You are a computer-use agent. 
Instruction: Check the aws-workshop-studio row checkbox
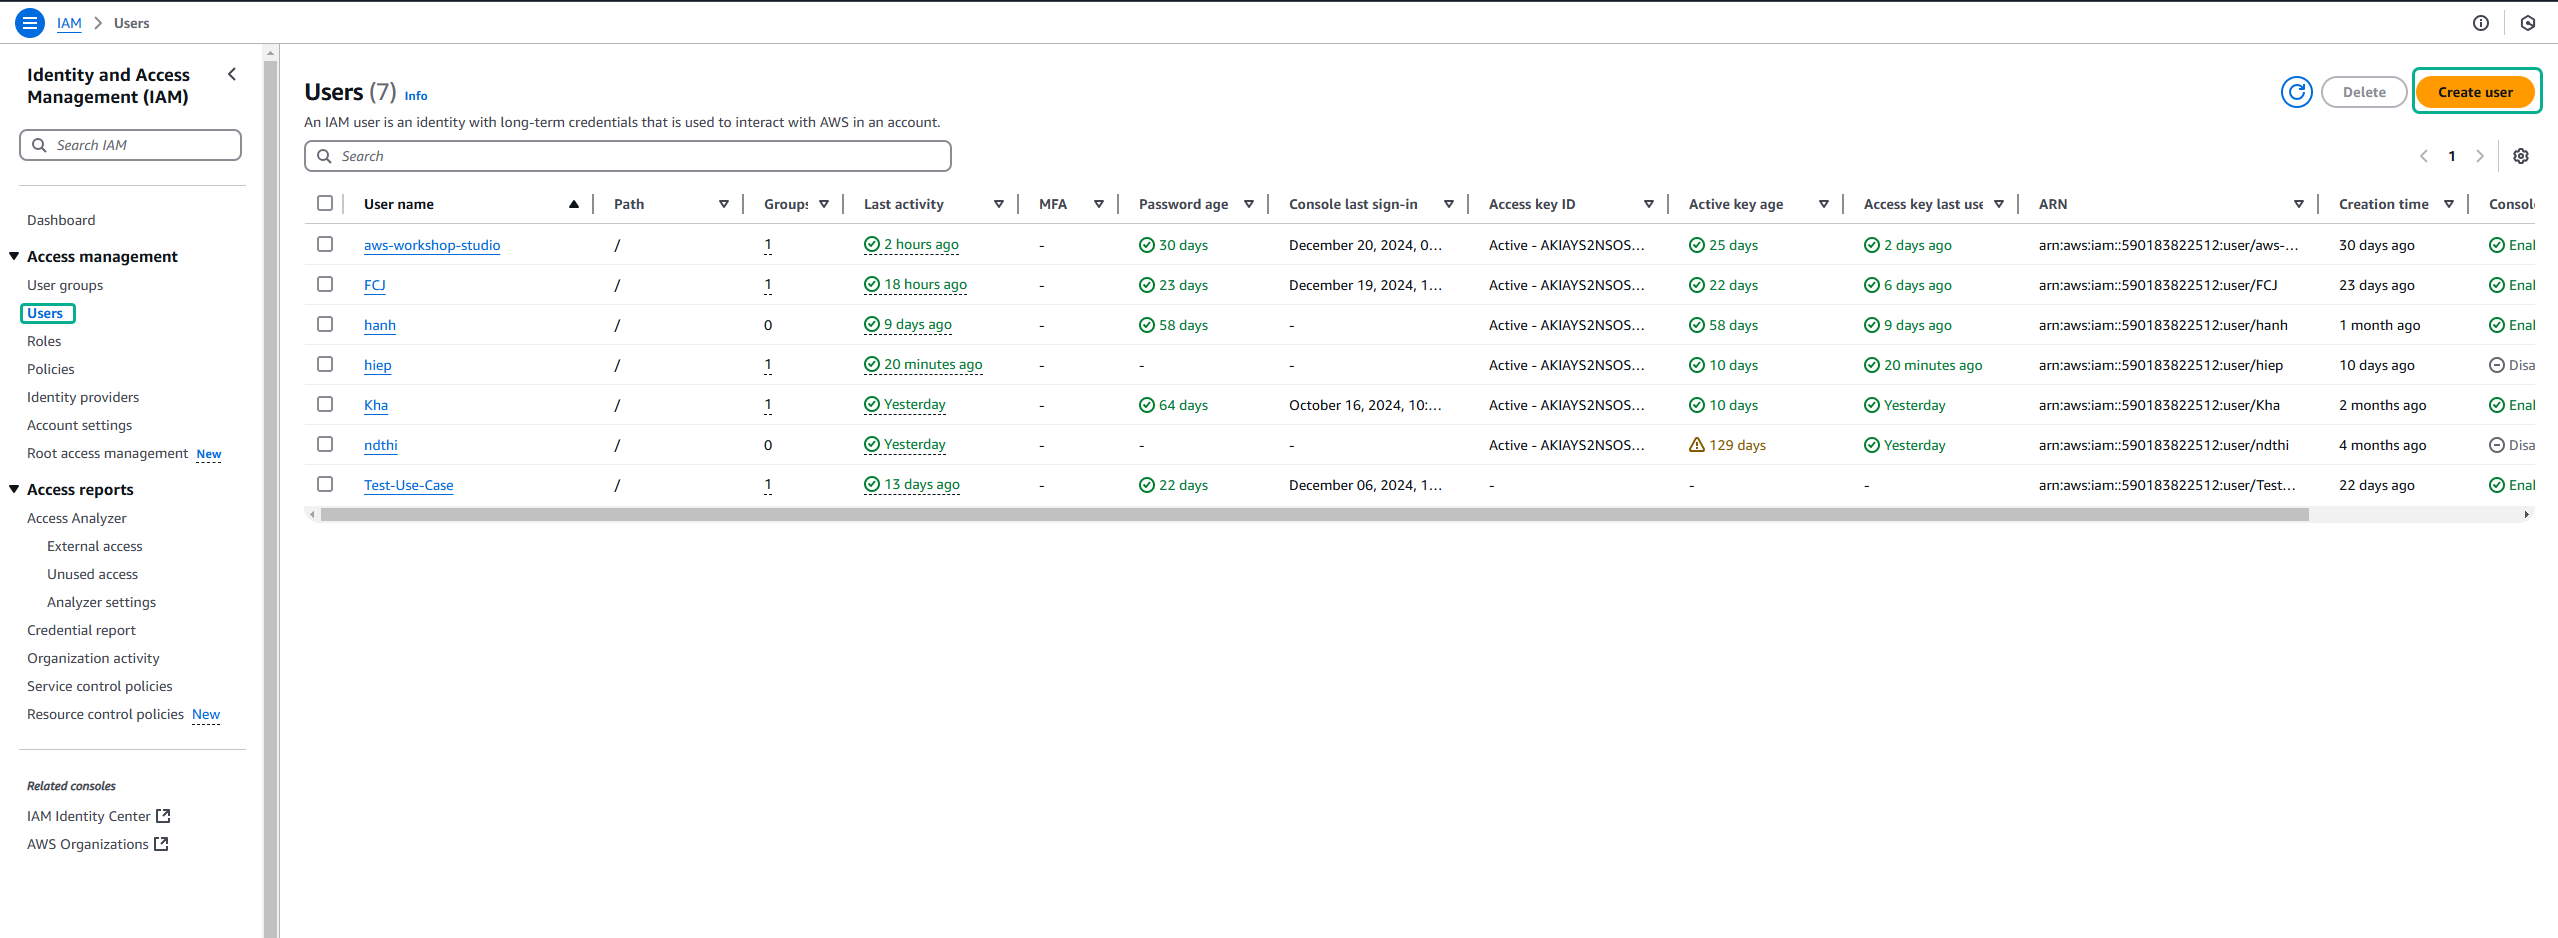(325, 244)
